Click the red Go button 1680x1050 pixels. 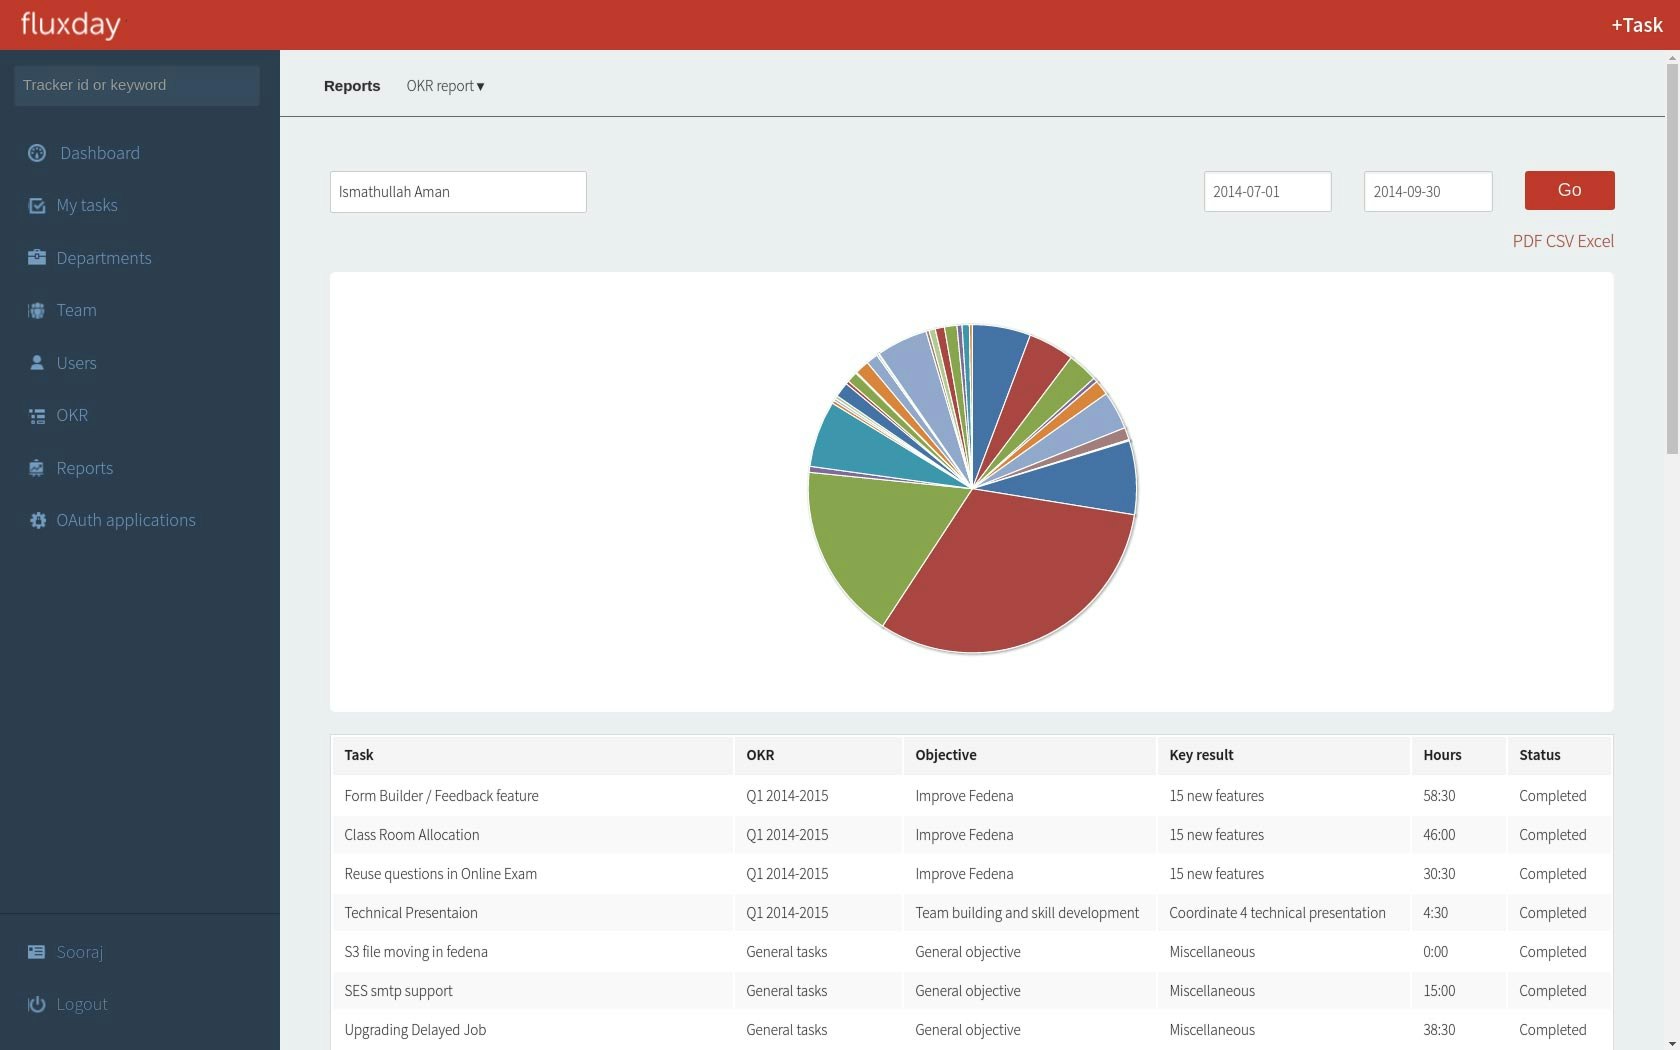tap(1569, 190)
